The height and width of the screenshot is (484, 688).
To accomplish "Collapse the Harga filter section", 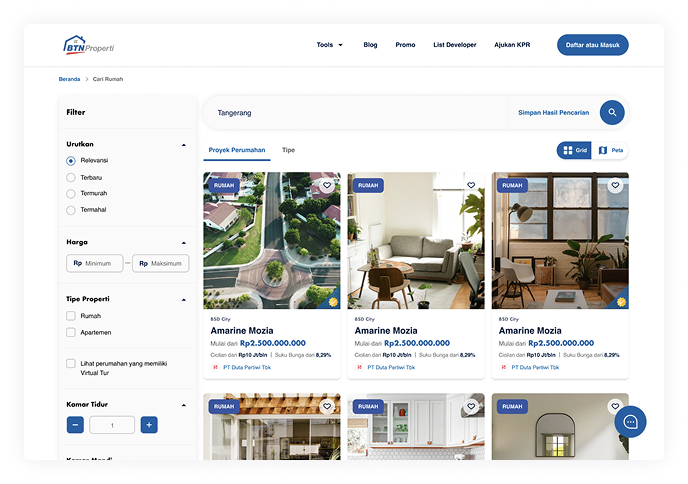I will [183, 242].
